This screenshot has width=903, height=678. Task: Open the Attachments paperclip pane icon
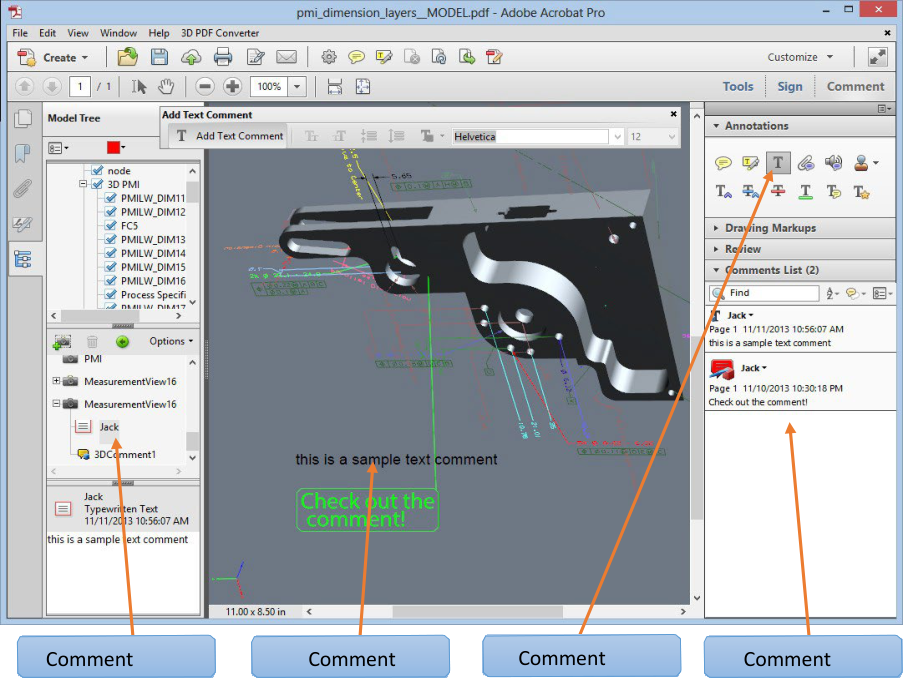[x=22, y=188]
